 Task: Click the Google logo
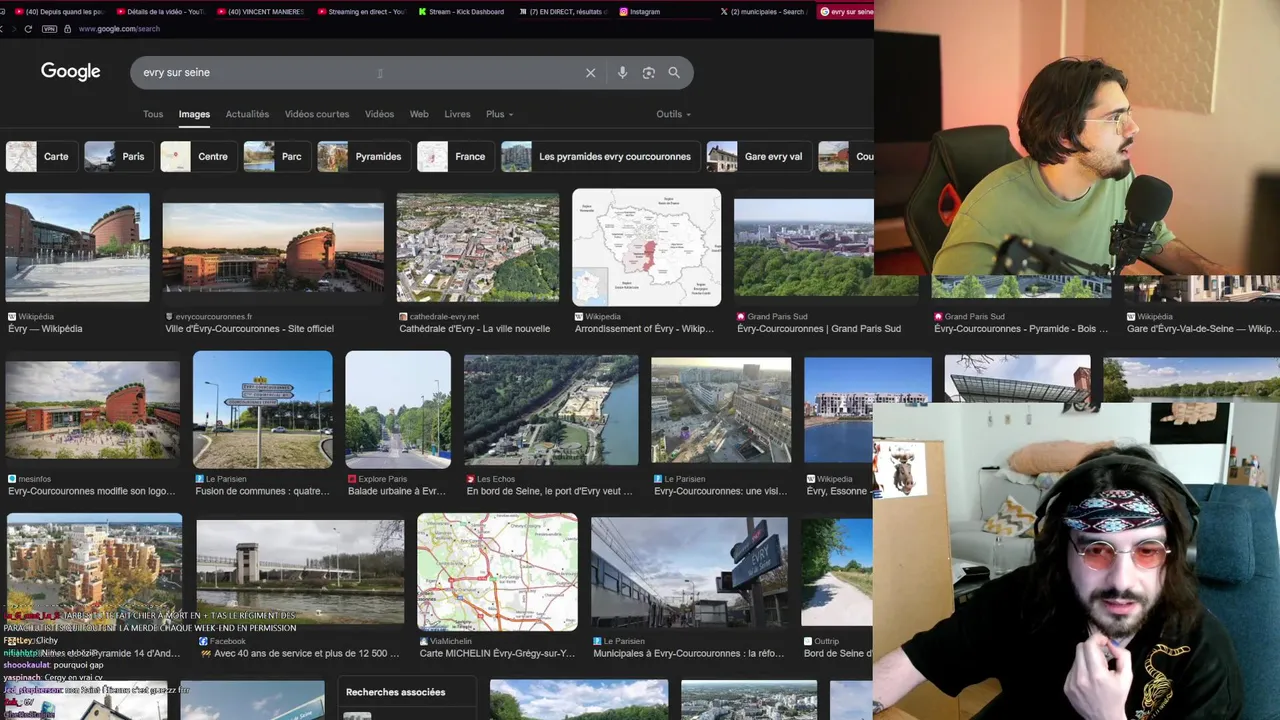70,72
